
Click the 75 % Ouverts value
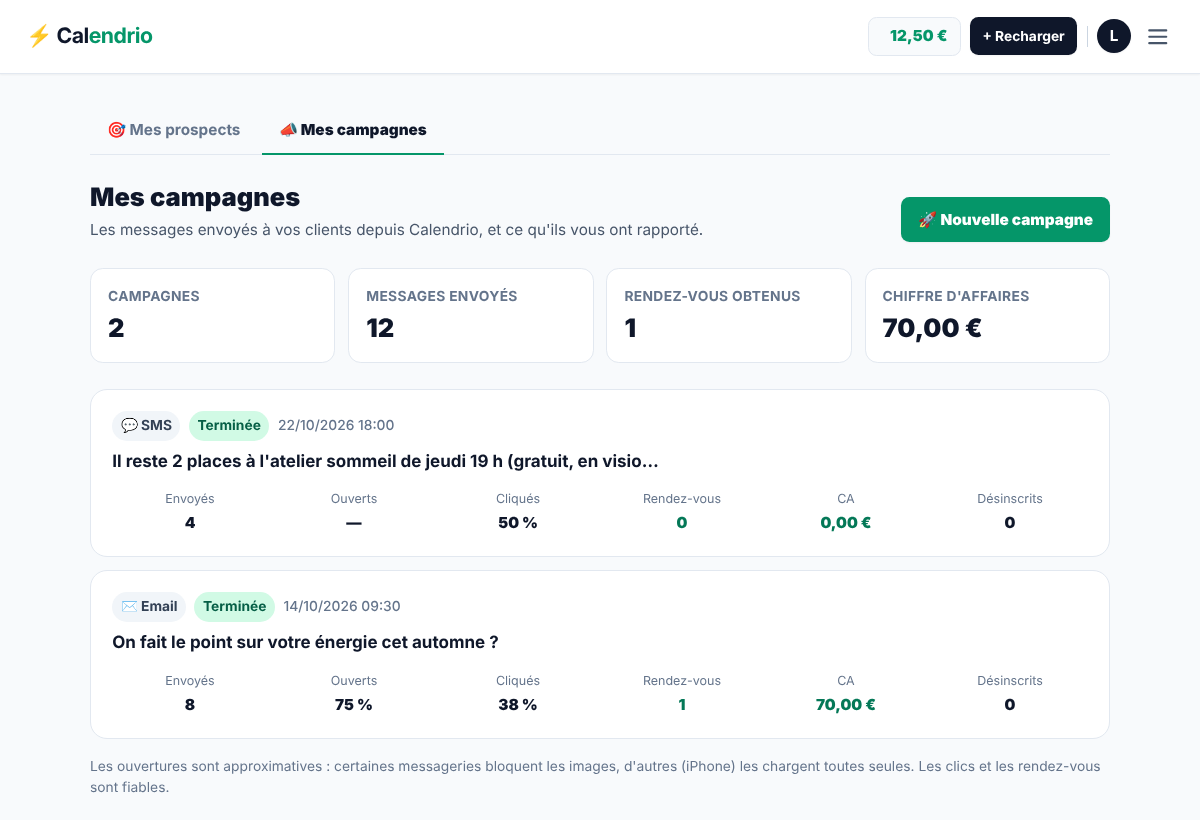[x=354, y=704]
